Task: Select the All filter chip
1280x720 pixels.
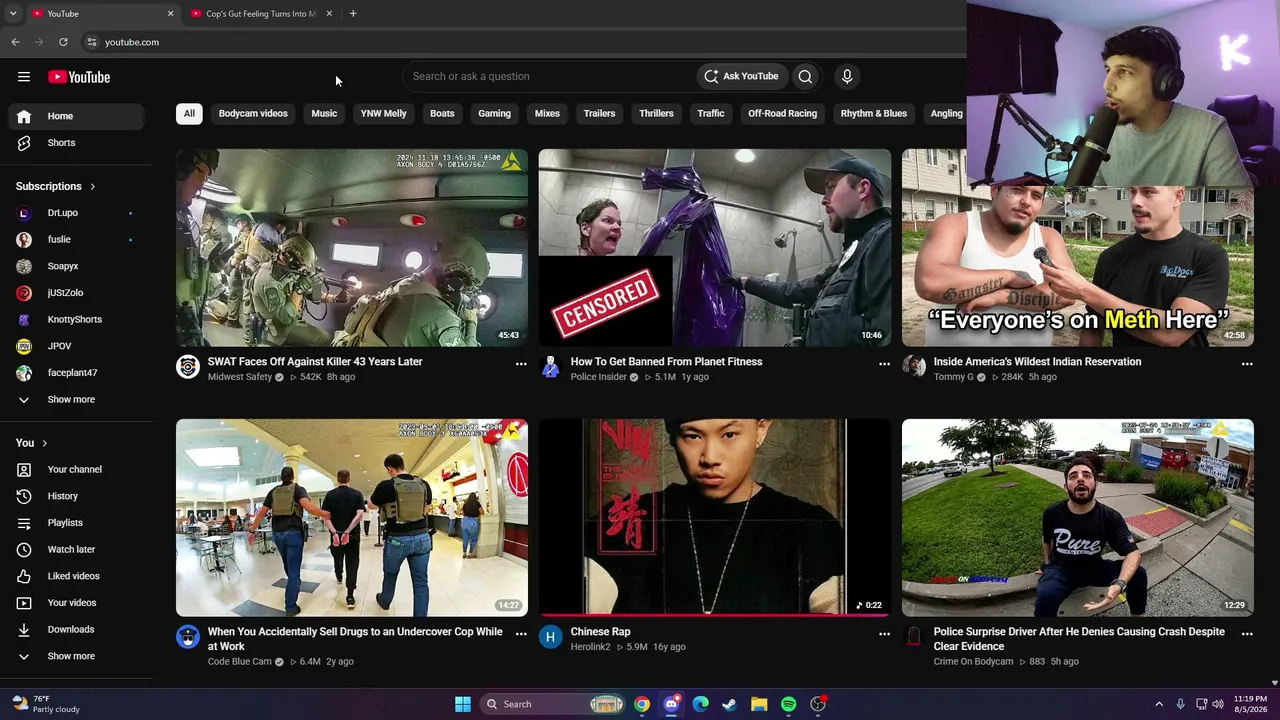Action: tap(189, 114)
